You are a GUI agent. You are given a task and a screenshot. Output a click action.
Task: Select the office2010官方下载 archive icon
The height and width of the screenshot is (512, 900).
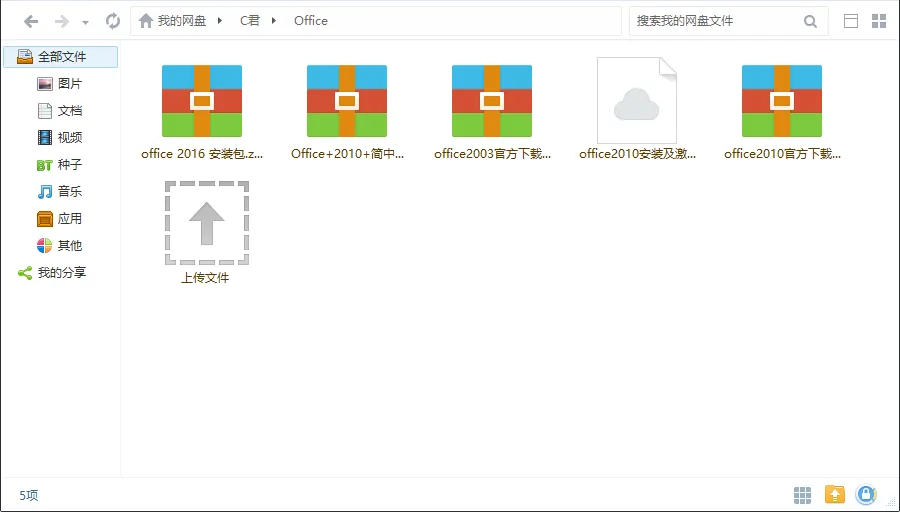782,101
